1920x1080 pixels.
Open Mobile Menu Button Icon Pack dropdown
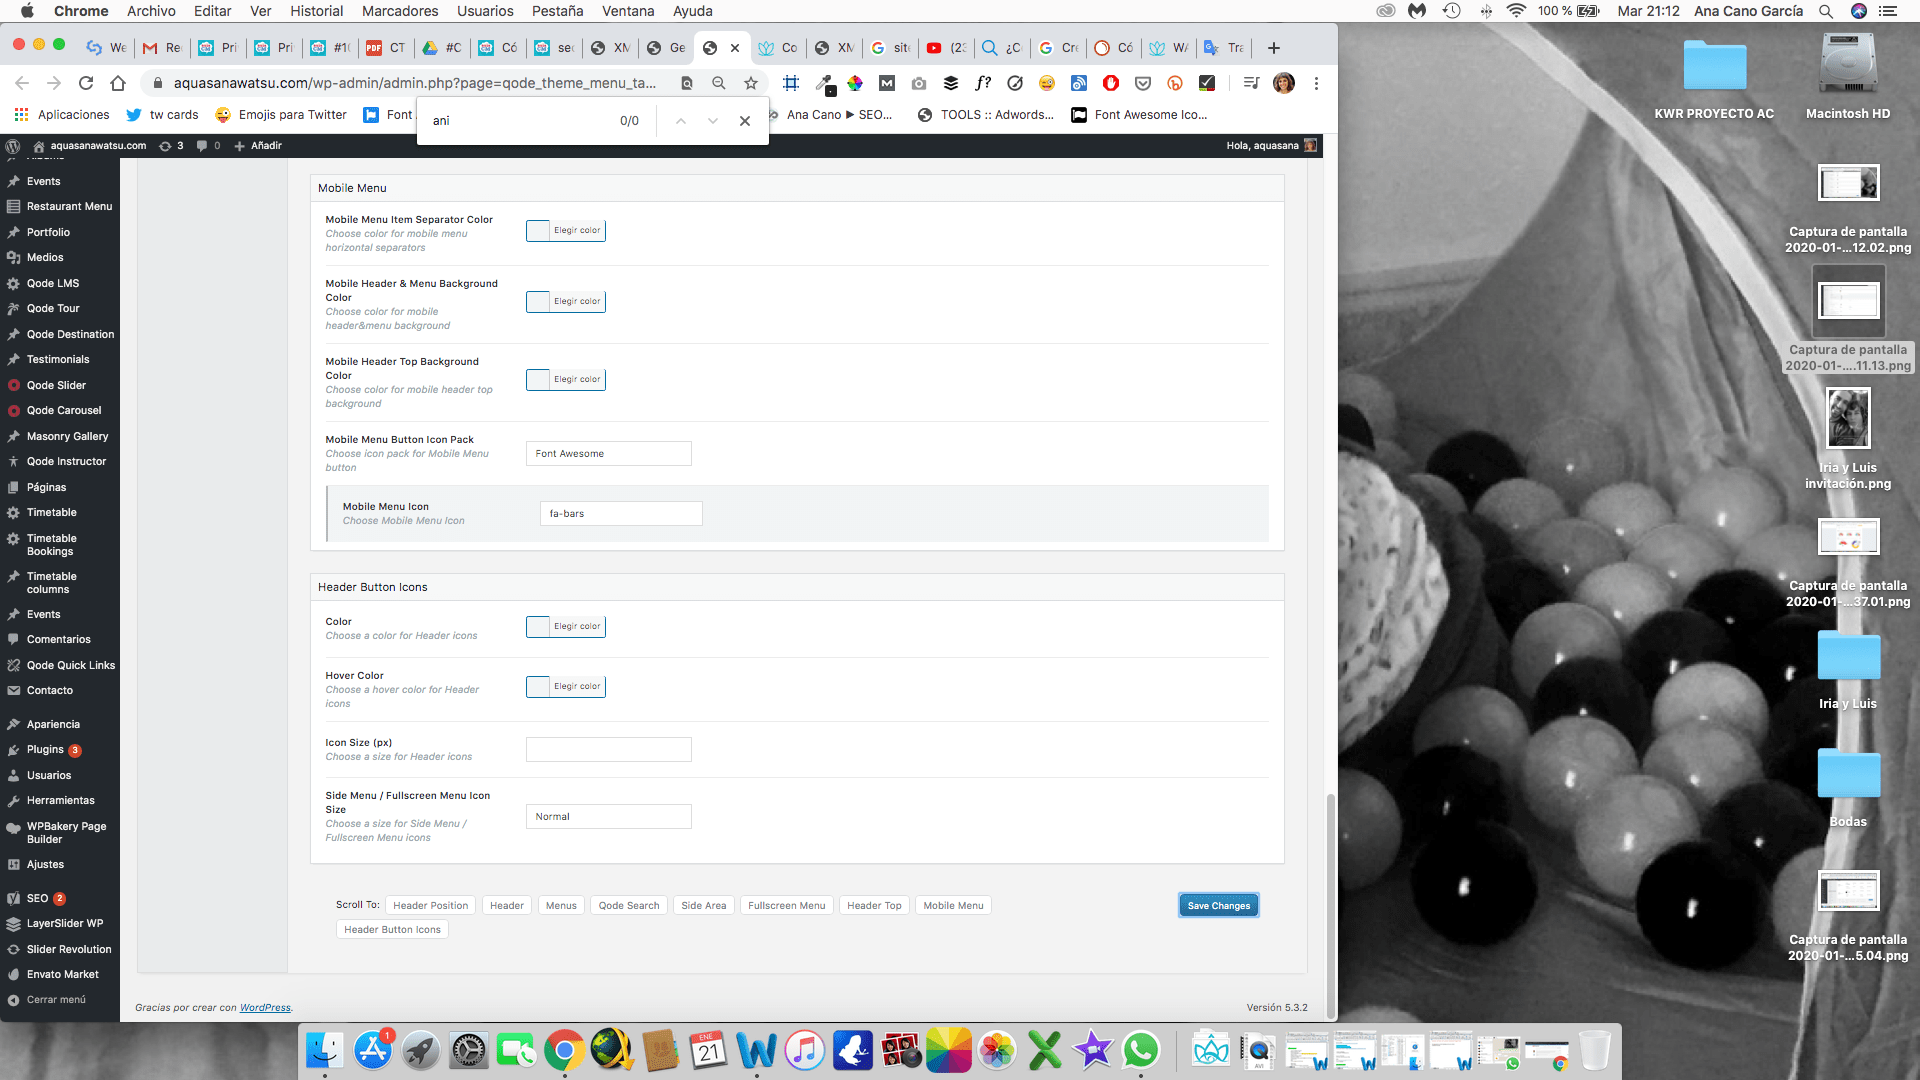coord(608,454)
